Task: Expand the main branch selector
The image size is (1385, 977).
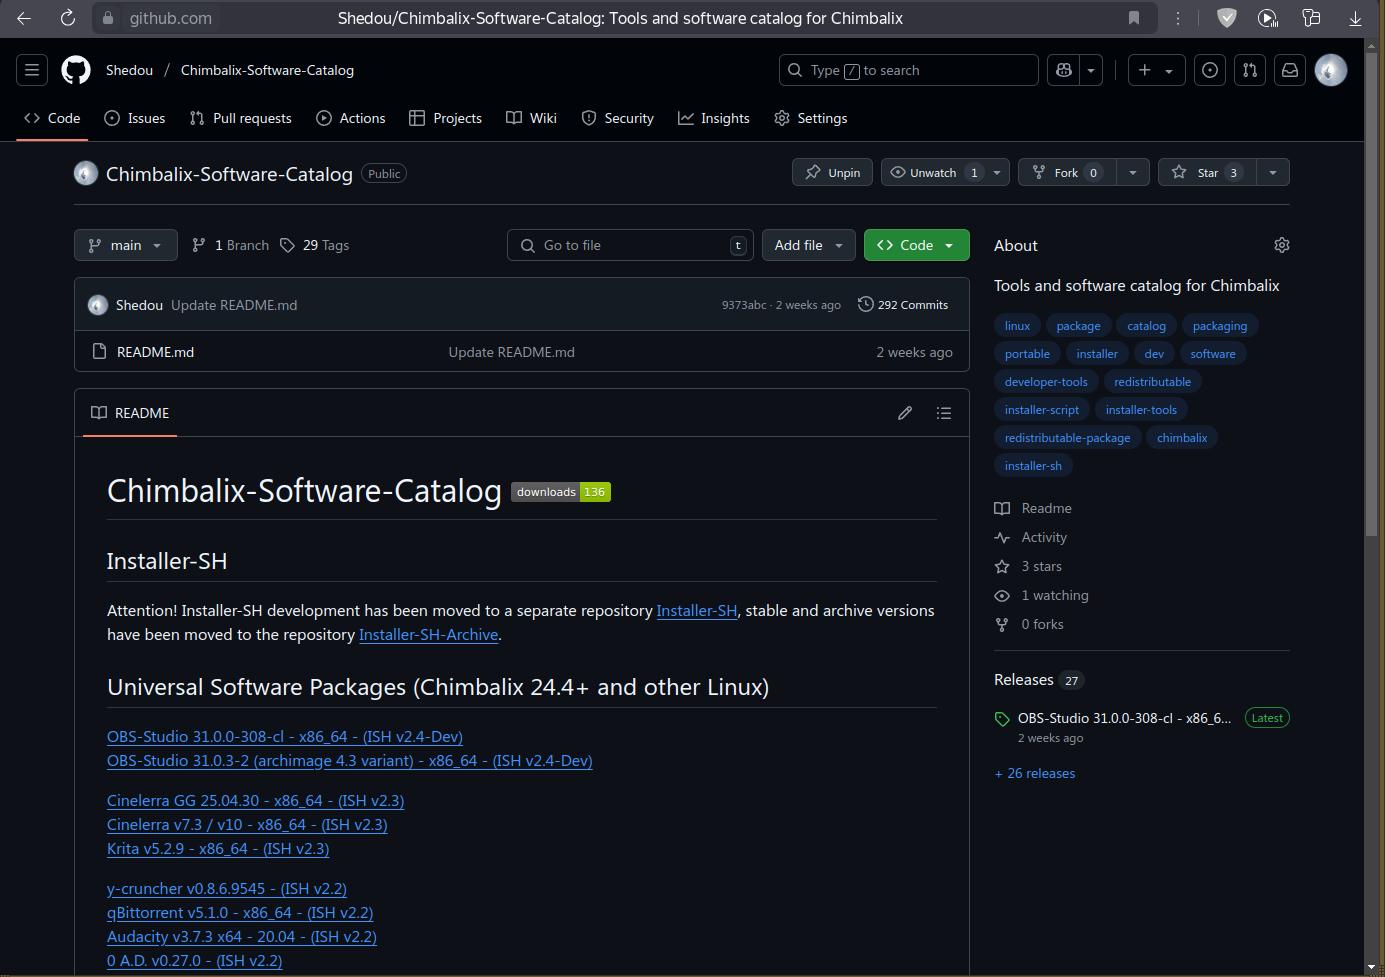Action: click(126, 245)
